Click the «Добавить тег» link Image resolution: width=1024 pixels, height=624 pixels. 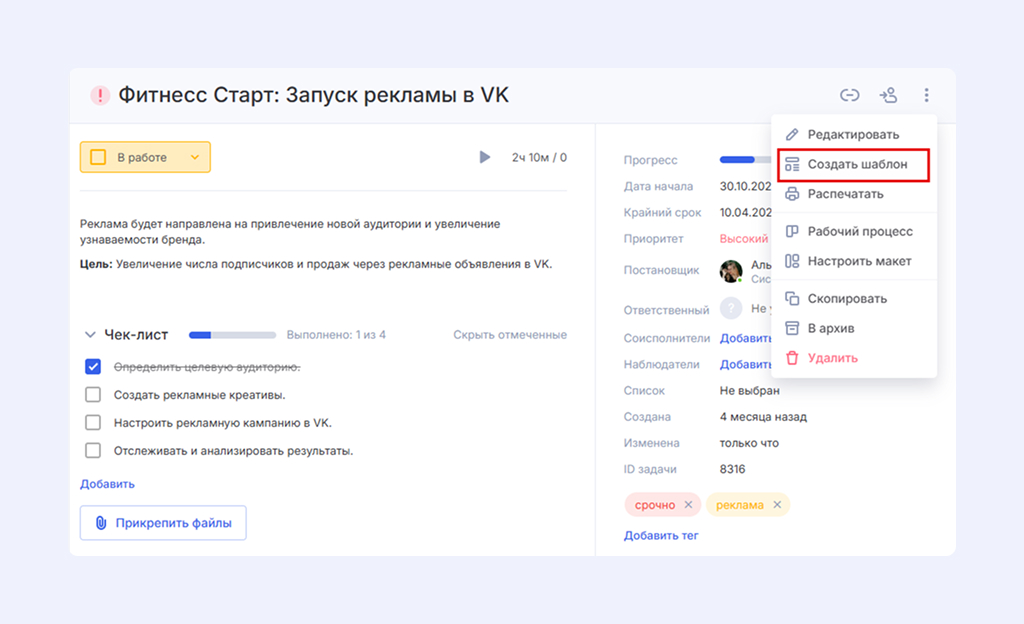pyautogui.click(x=661, y=536)
